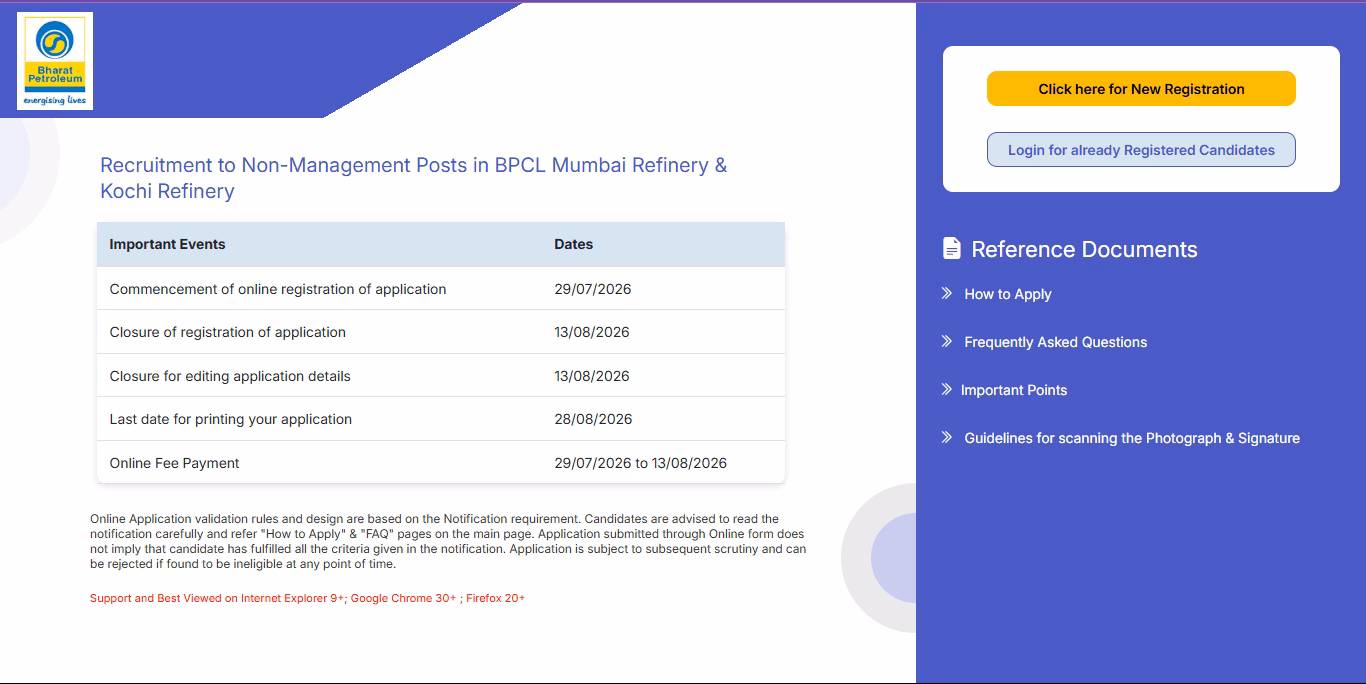Click the chevron icon beside How to Apply
This screenshot has height=684, width=1366.
[x=947, y=293]
